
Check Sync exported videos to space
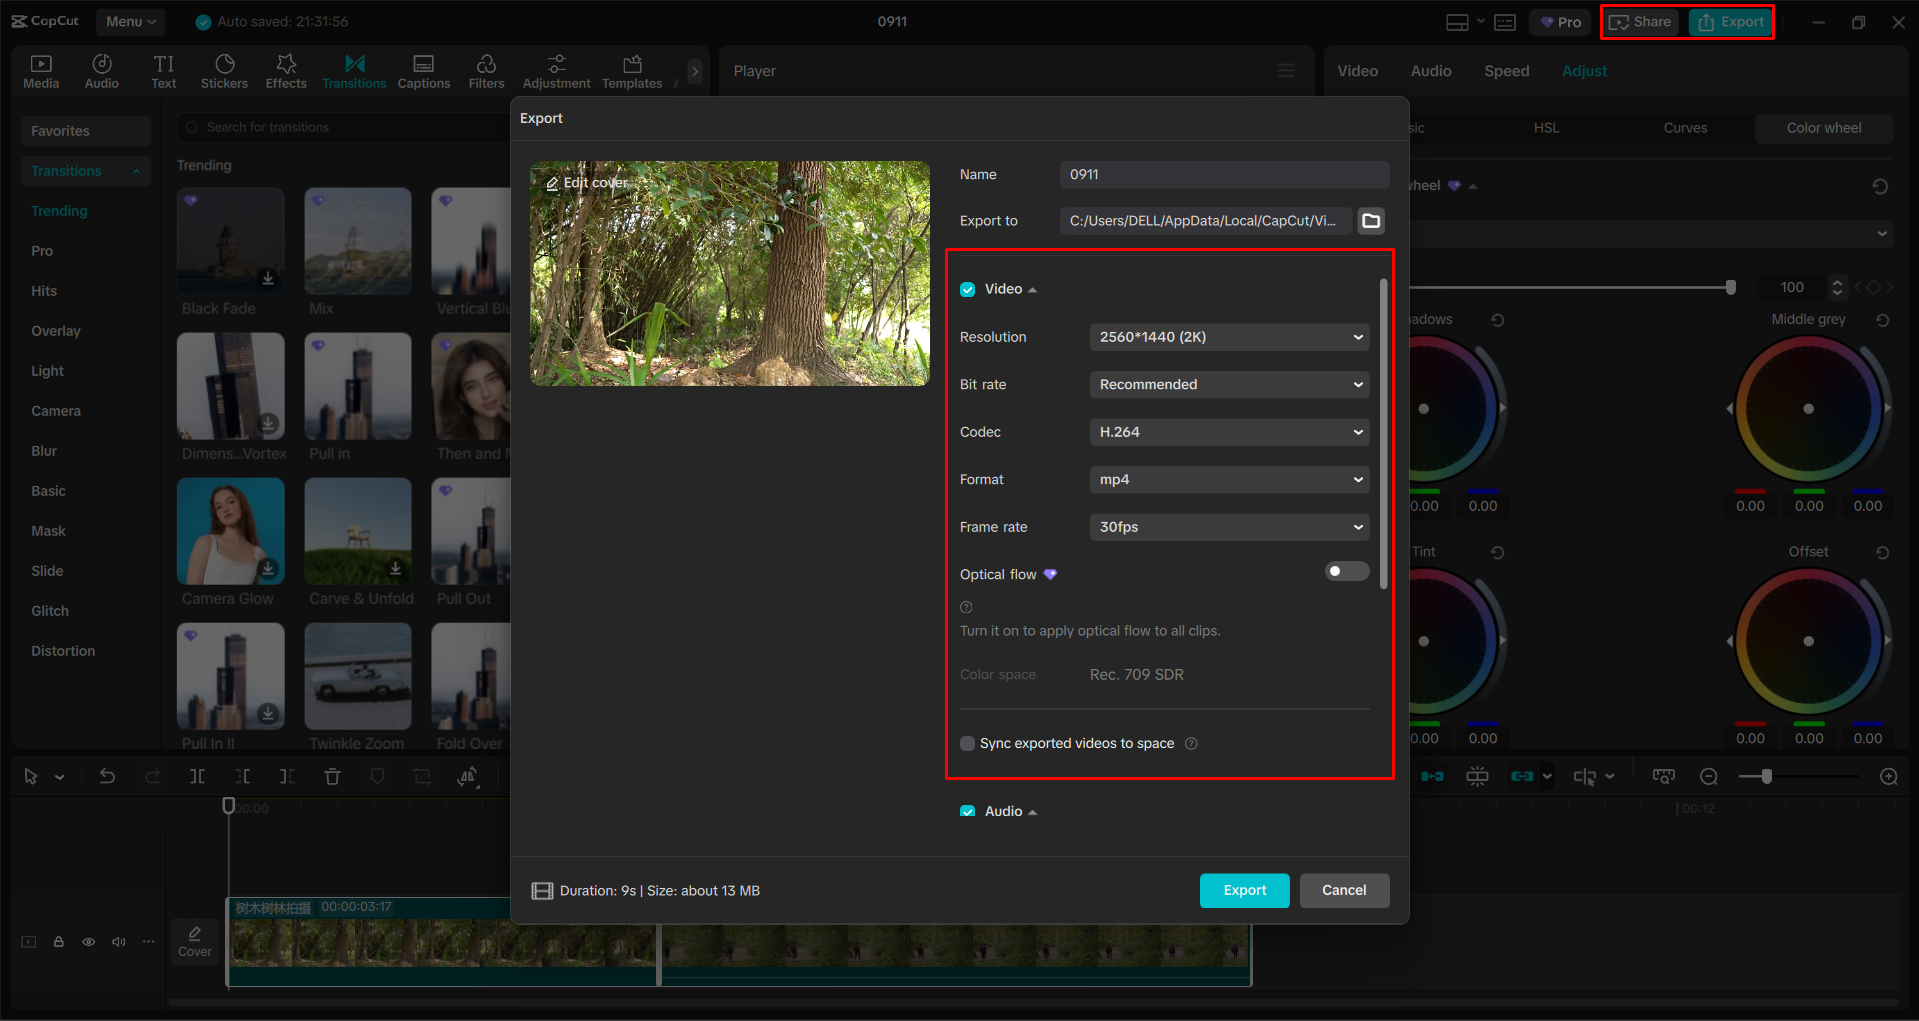967,743
